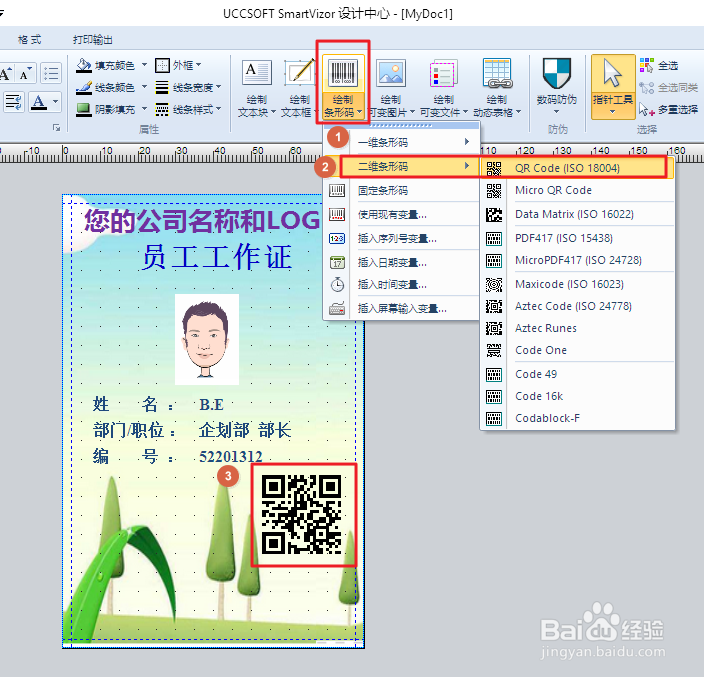This screenshot has height=677, width=704.
Task: Select MicroPDF417 (ISO 24728) option
Action: coord(578,260)
